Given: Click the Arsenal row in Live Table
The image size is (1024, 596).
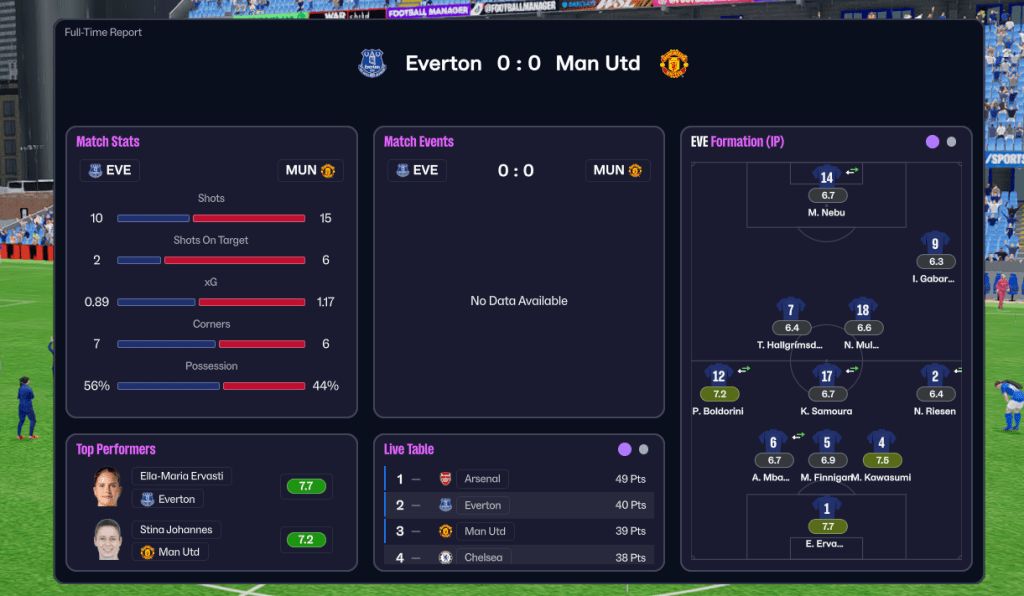Looking at the screenshot, I should coord(518,479).
